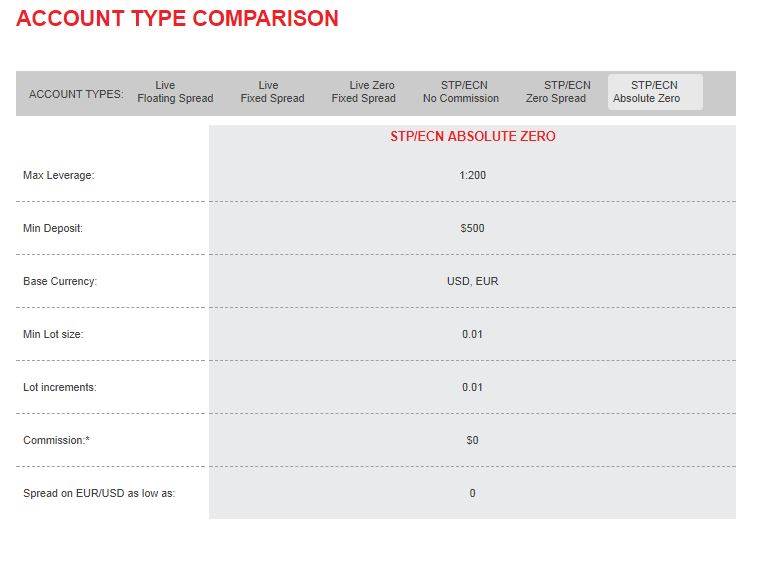Click the USD, EUR currency value

click(x=472, y=281)
